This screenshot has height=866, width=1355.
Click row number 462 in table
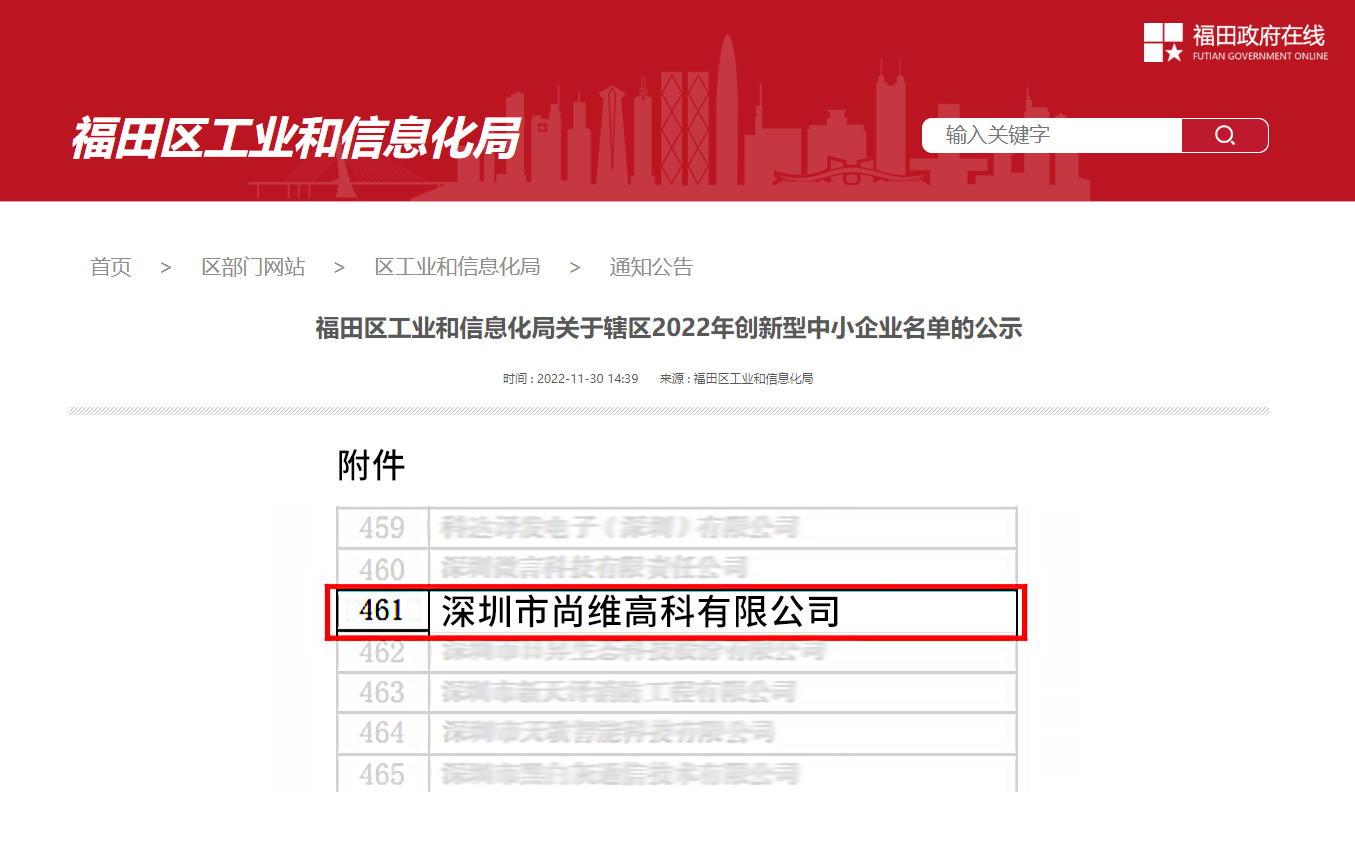coord(383,652)
